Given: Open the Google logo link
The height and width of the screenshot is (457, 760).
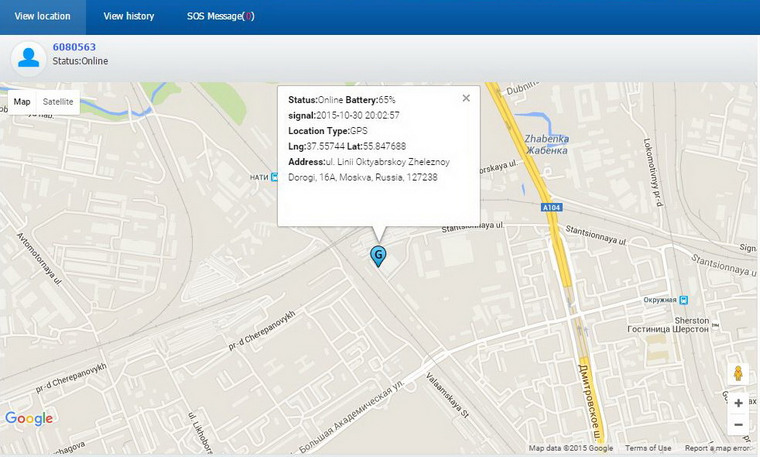Looking at the screenshot, I should [29, 419].
